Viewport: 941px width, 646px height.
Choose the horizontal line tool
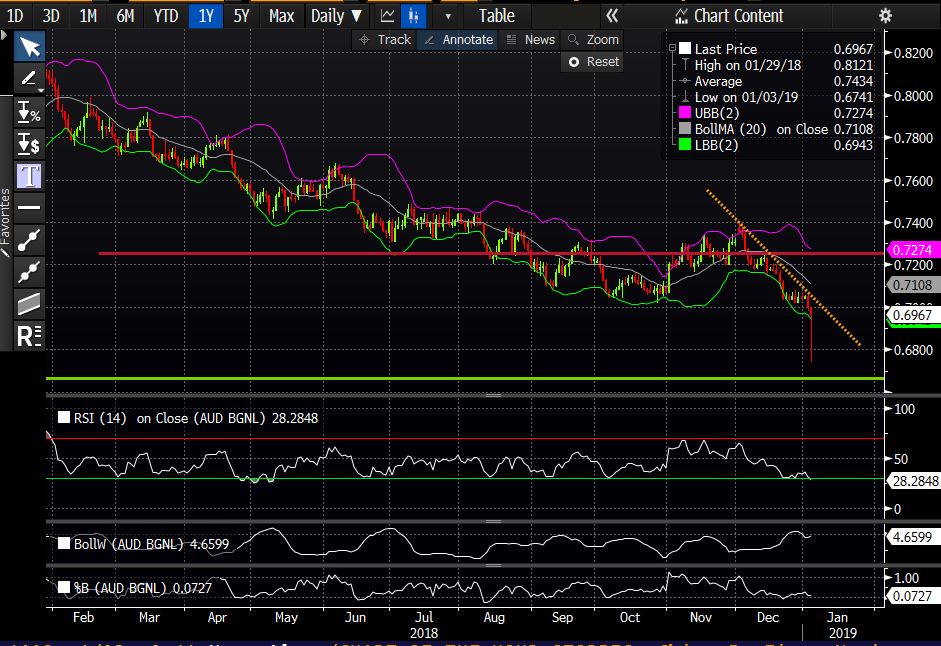[x=29, y=208]
